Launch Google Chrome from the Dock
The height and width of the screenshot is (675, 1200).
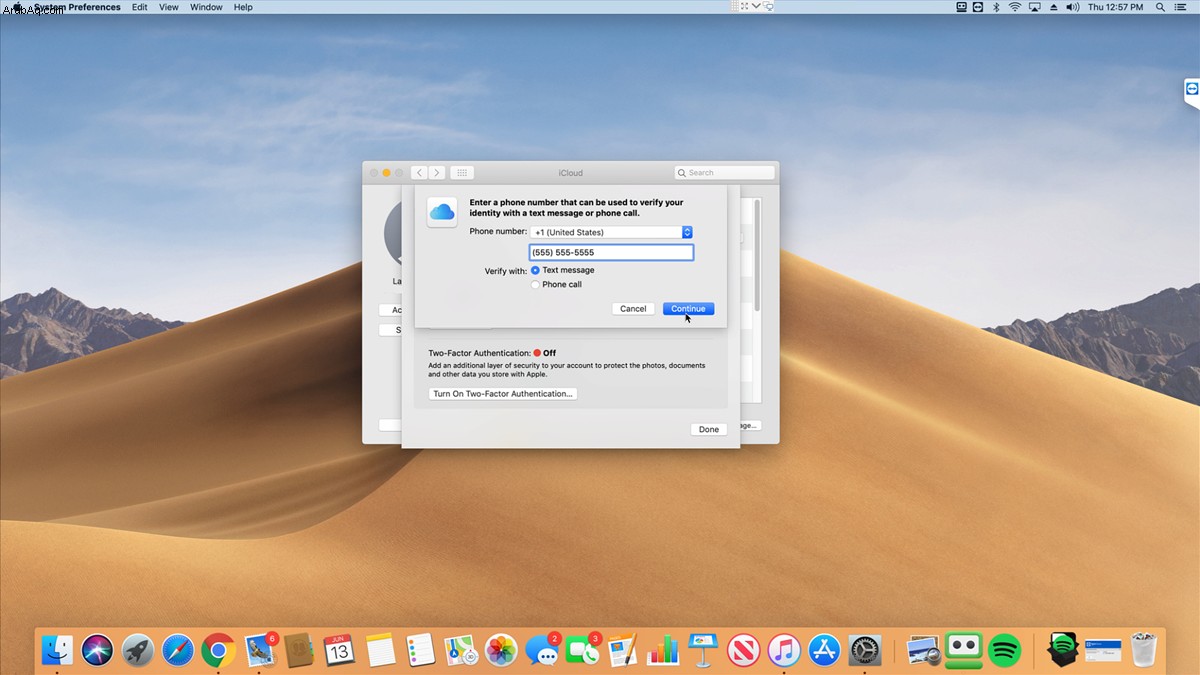[218, 650]
